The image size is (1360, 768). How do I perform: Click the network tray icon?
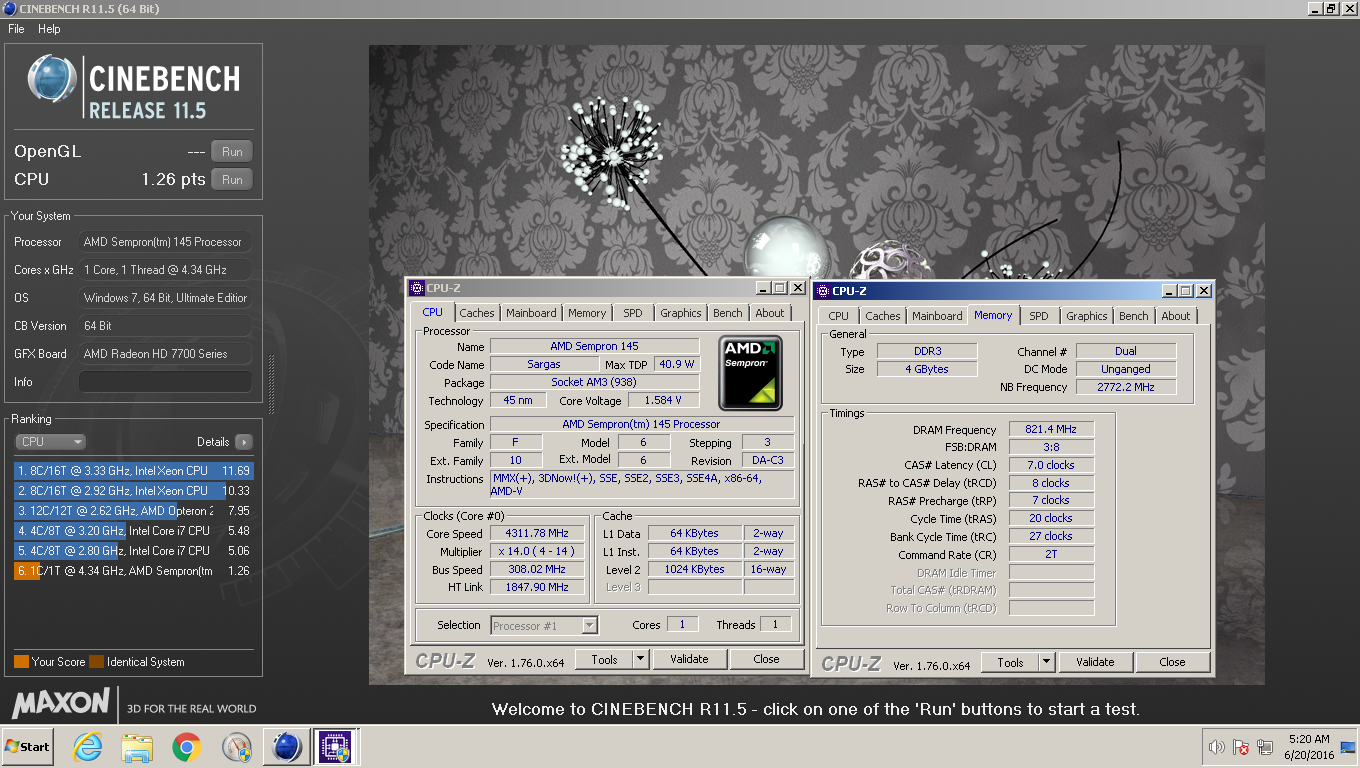coord(1265,747)
